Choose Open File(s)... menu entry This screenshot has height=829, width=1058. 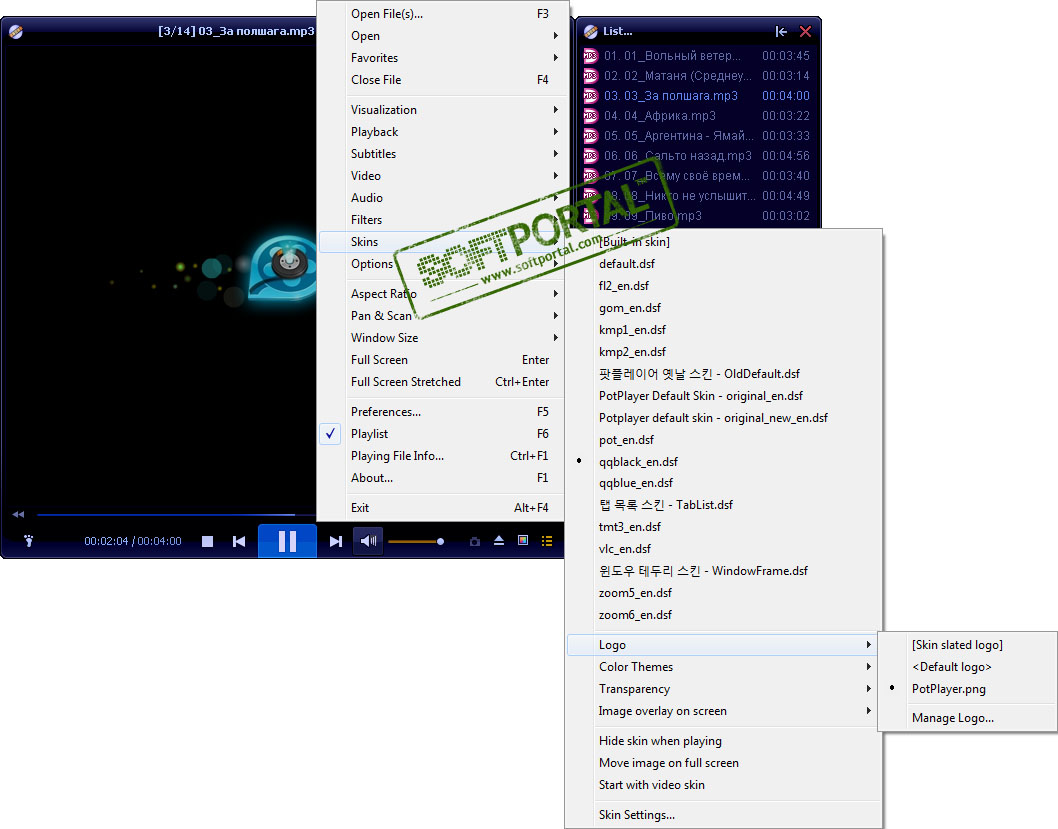(x=441, y=13)
